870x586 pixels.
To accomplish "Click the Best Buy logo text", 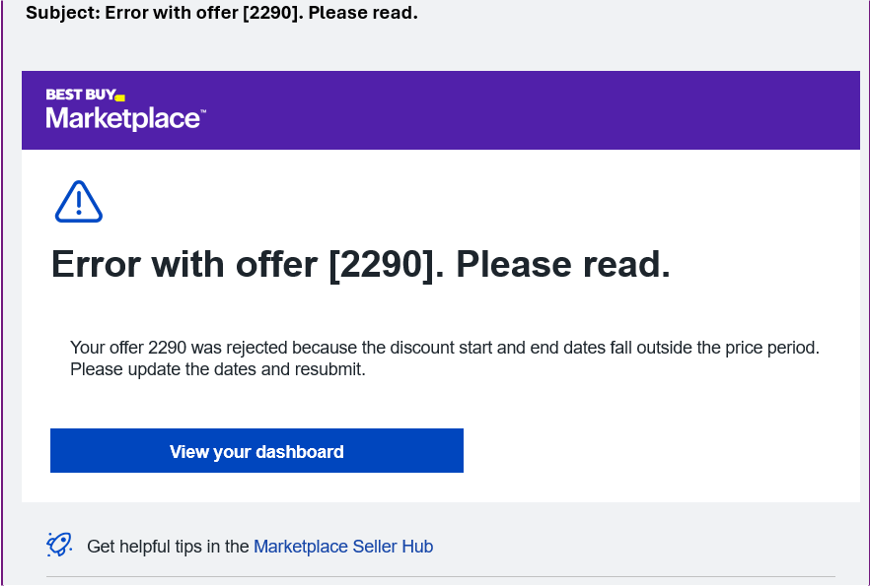I will pos(80,94).
